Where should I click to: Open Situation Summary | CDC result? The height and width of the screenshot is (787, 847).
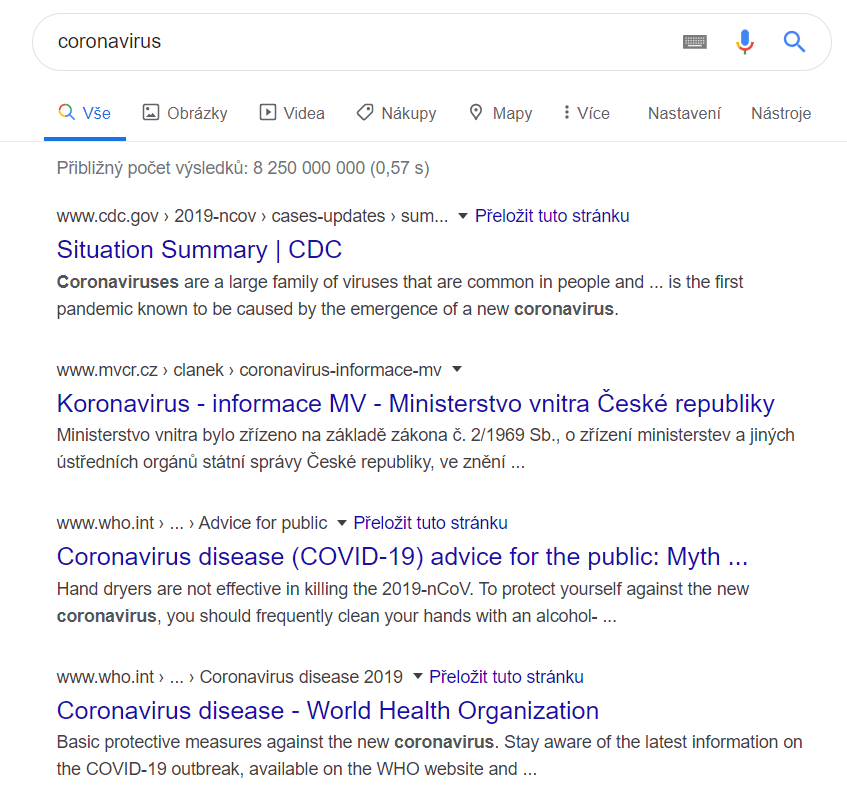(x=199, y=250)
